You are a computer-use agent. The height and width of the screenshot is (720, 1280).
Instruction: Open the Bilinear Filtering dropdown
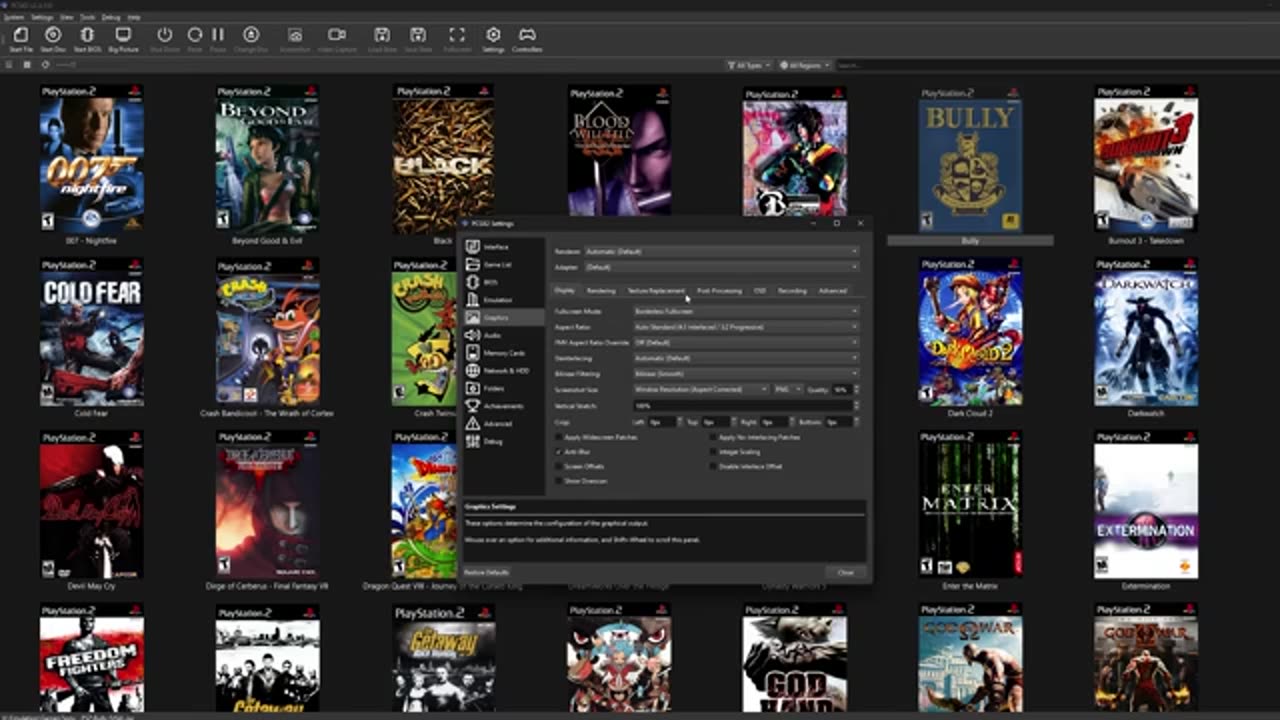746,374
